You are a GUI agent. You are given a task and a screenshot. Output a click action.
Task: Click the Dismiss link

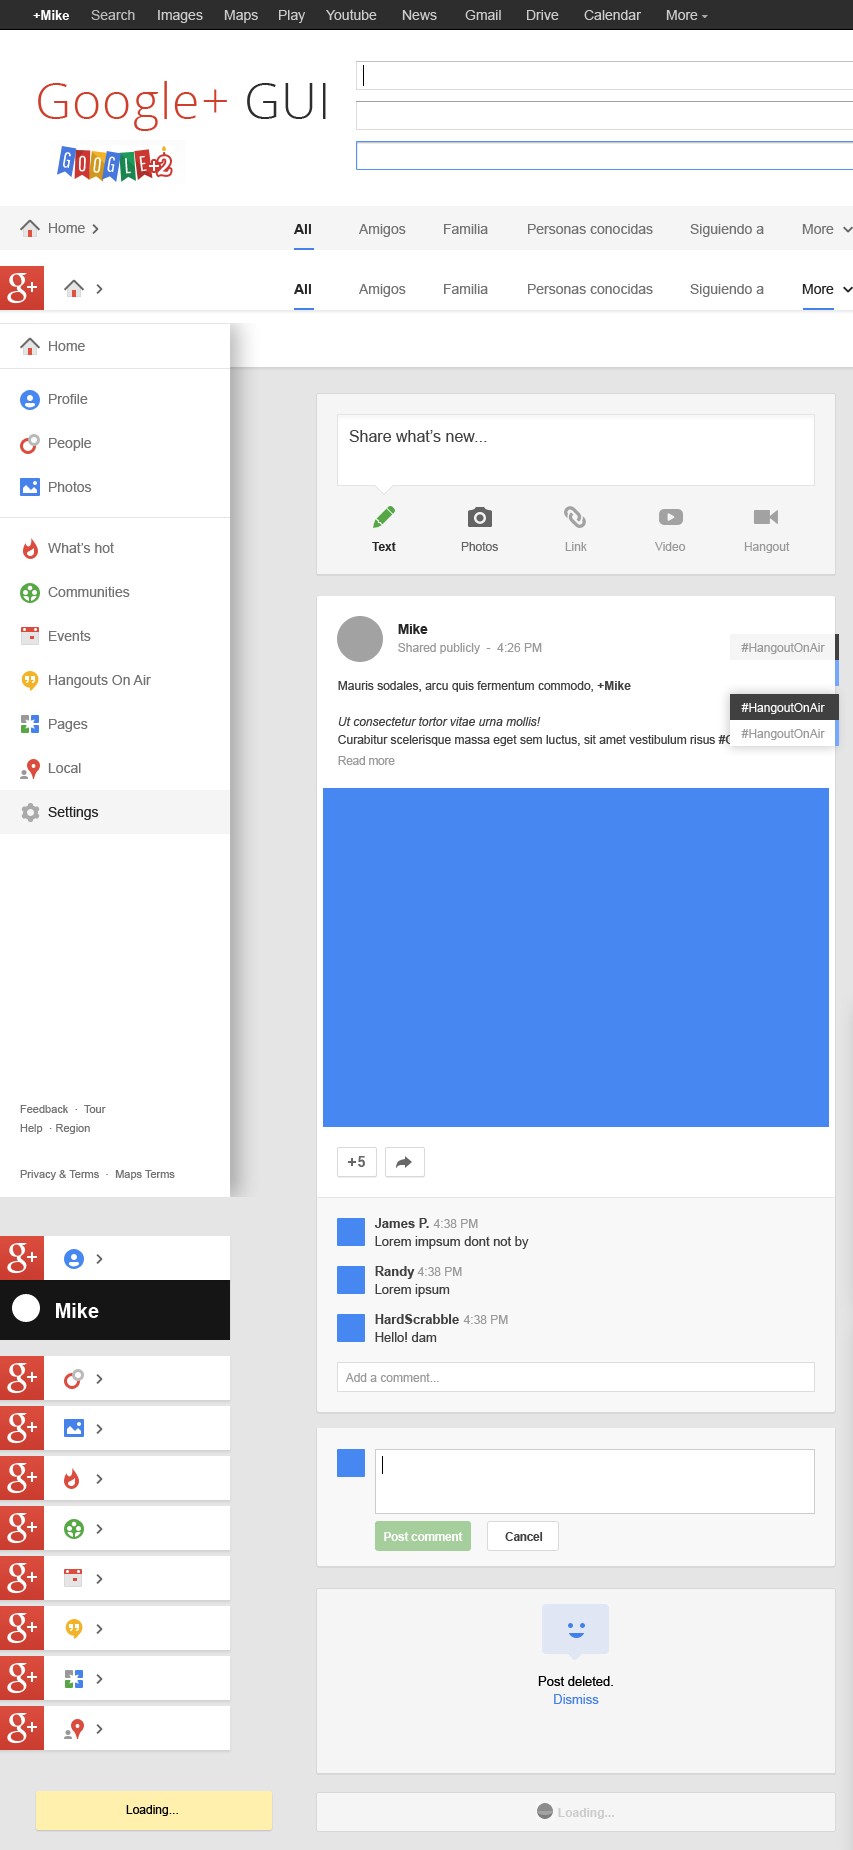(576, 1699)
